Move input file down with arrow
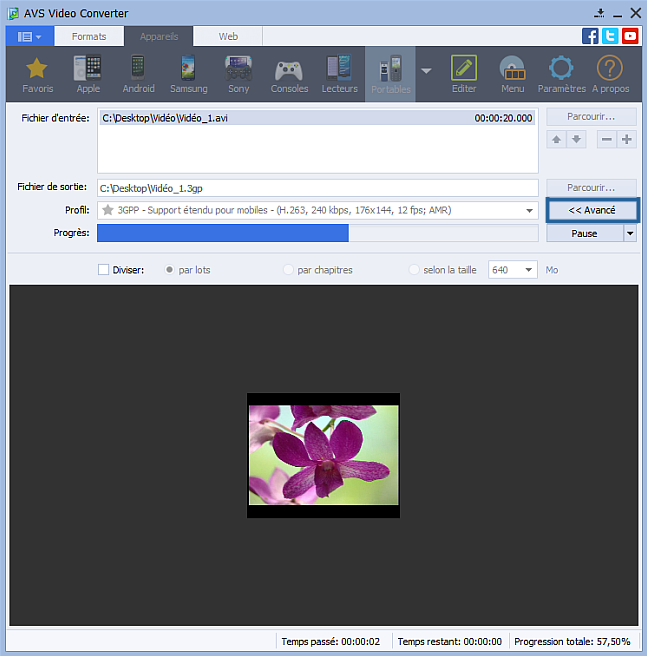647x656 pixels. (576, 139)
